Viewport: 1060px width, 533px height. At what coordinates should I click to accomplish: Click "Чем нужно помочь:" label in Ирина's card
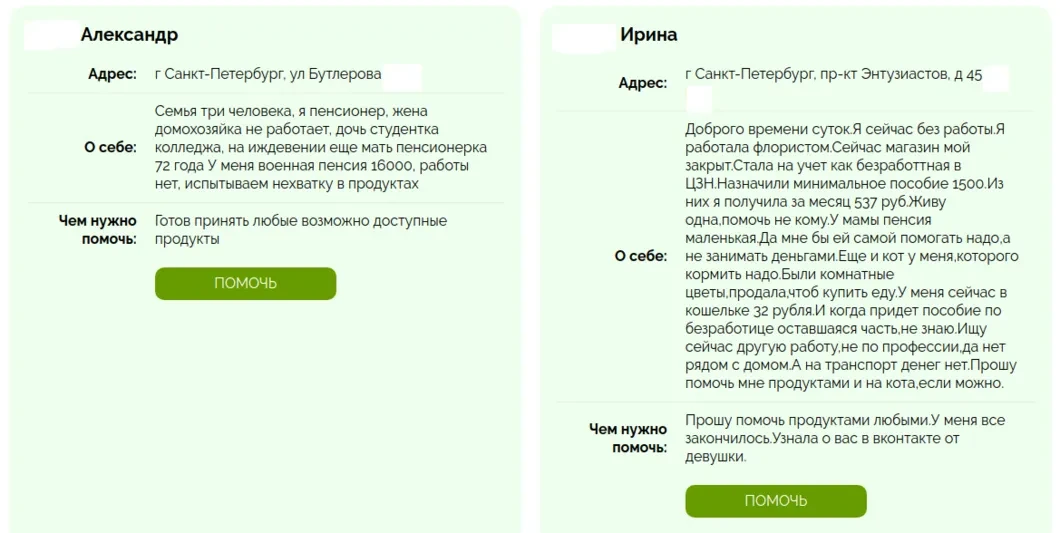click(627, 438)
